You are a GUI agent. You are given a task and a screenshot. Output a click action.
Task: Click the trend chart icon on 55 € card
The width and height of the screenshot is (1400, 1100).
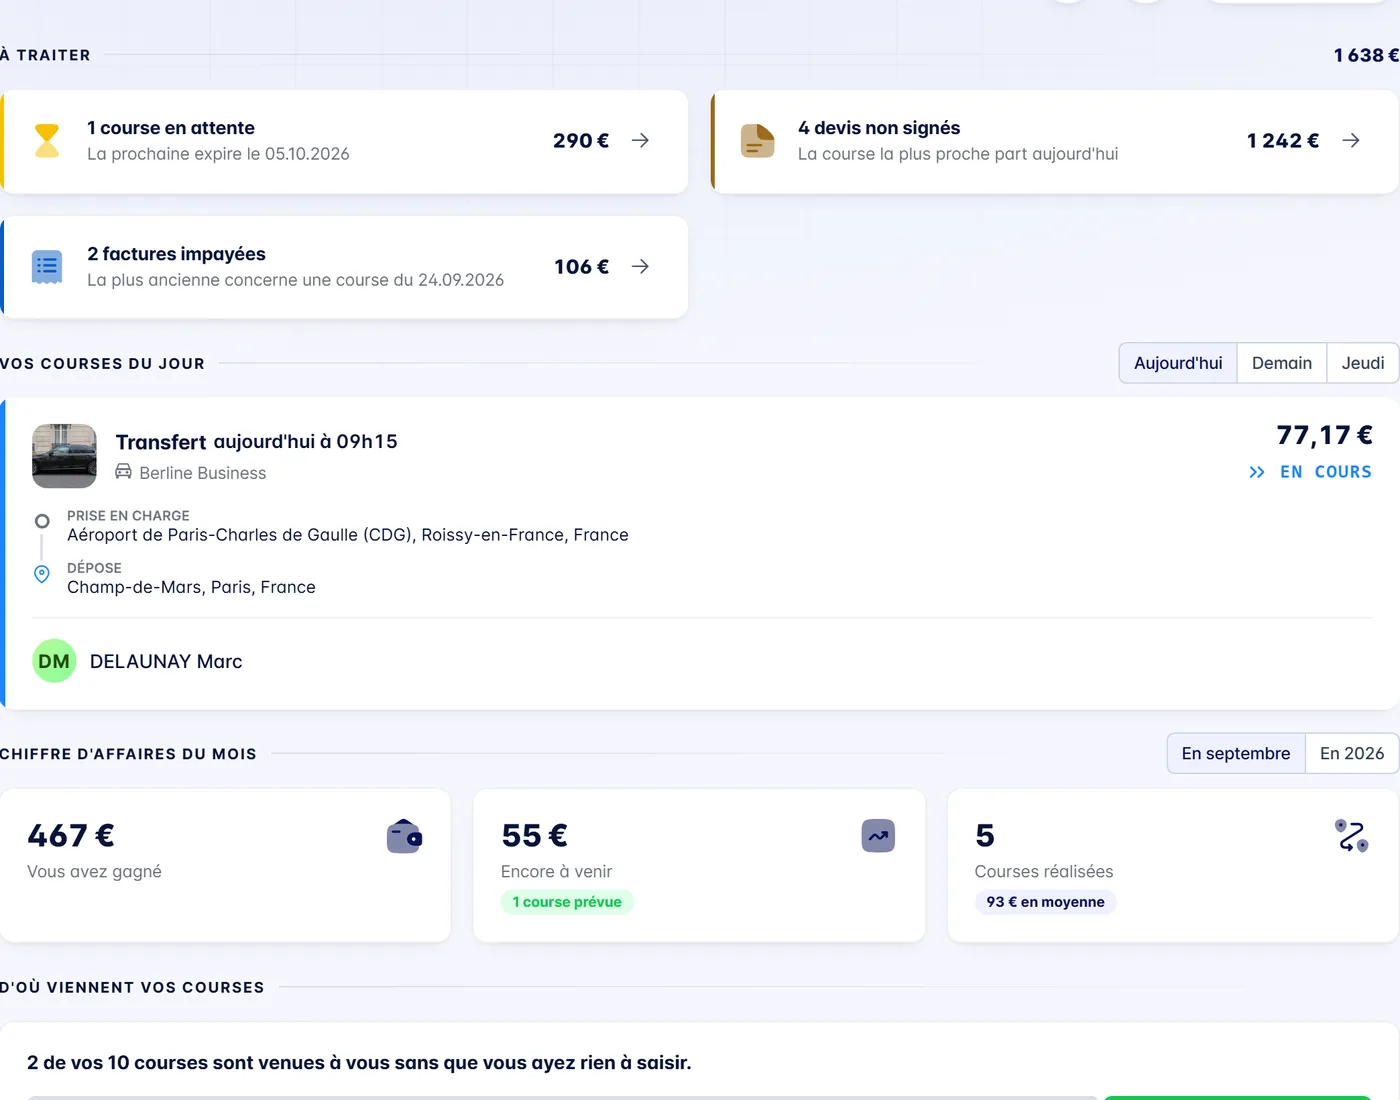click(878, 836)
